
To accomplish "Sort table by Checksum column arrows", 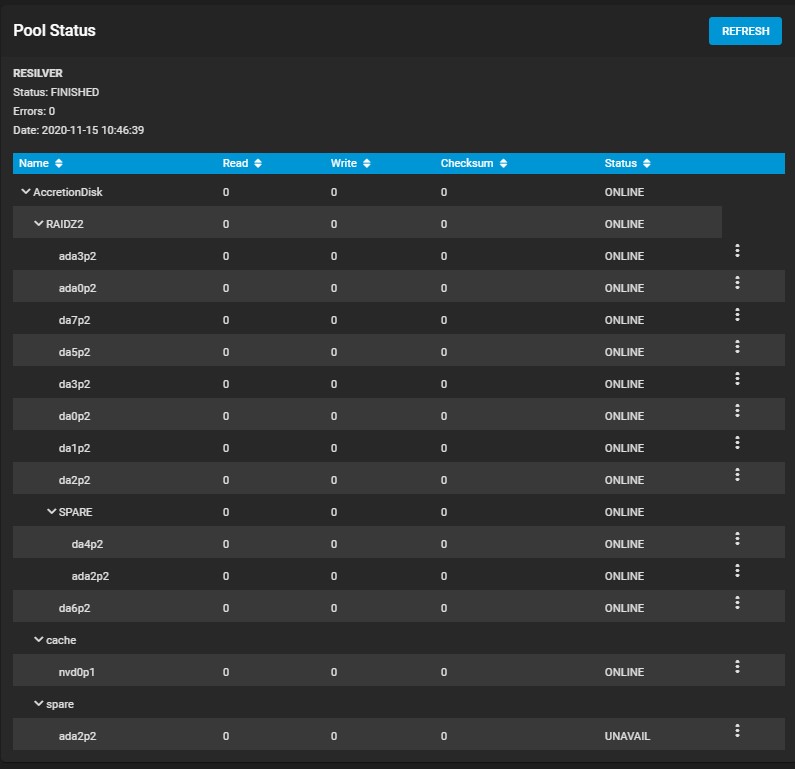I will coord(503,163).
